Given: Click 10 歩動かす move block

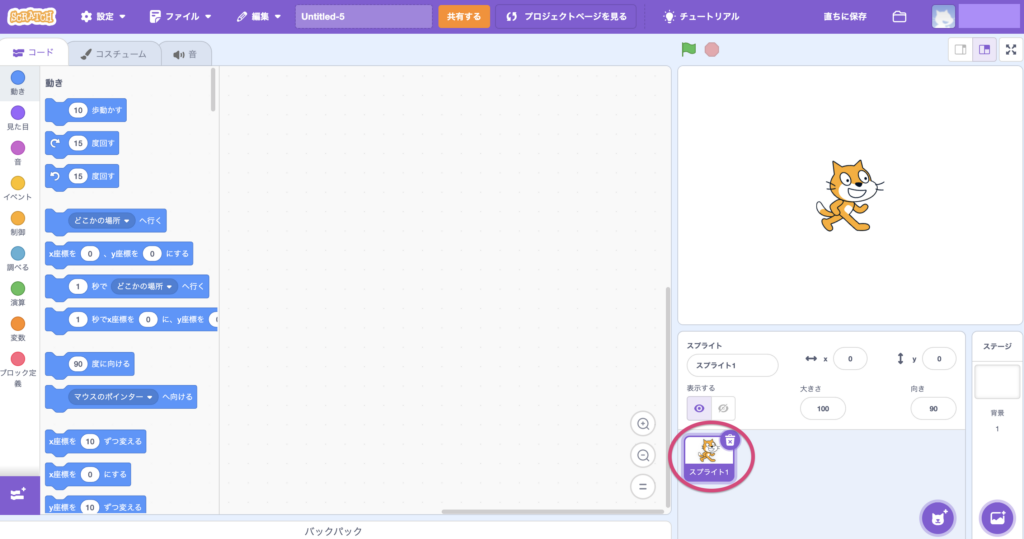Looking at the screenshot, I should coord(86,111).
